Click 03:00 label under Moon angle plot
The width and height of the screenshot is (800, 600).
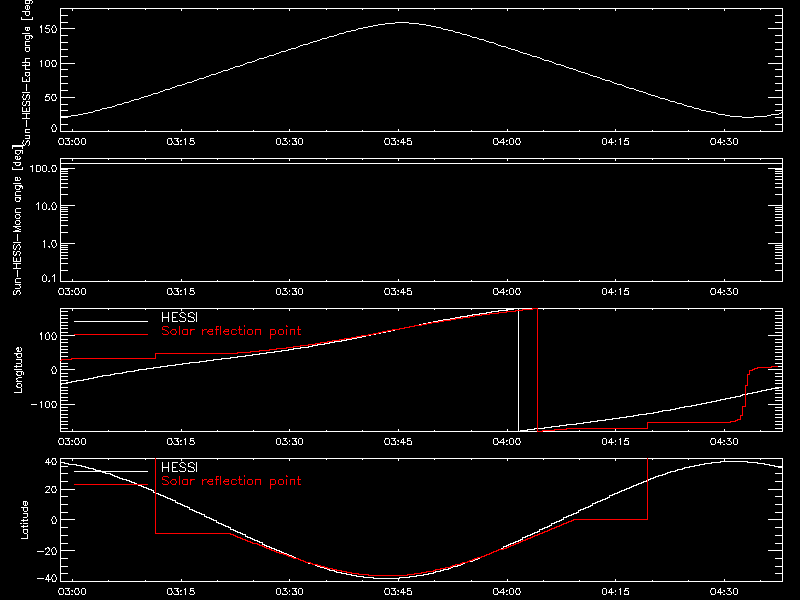pyautogui.click(x=72, y=292)
